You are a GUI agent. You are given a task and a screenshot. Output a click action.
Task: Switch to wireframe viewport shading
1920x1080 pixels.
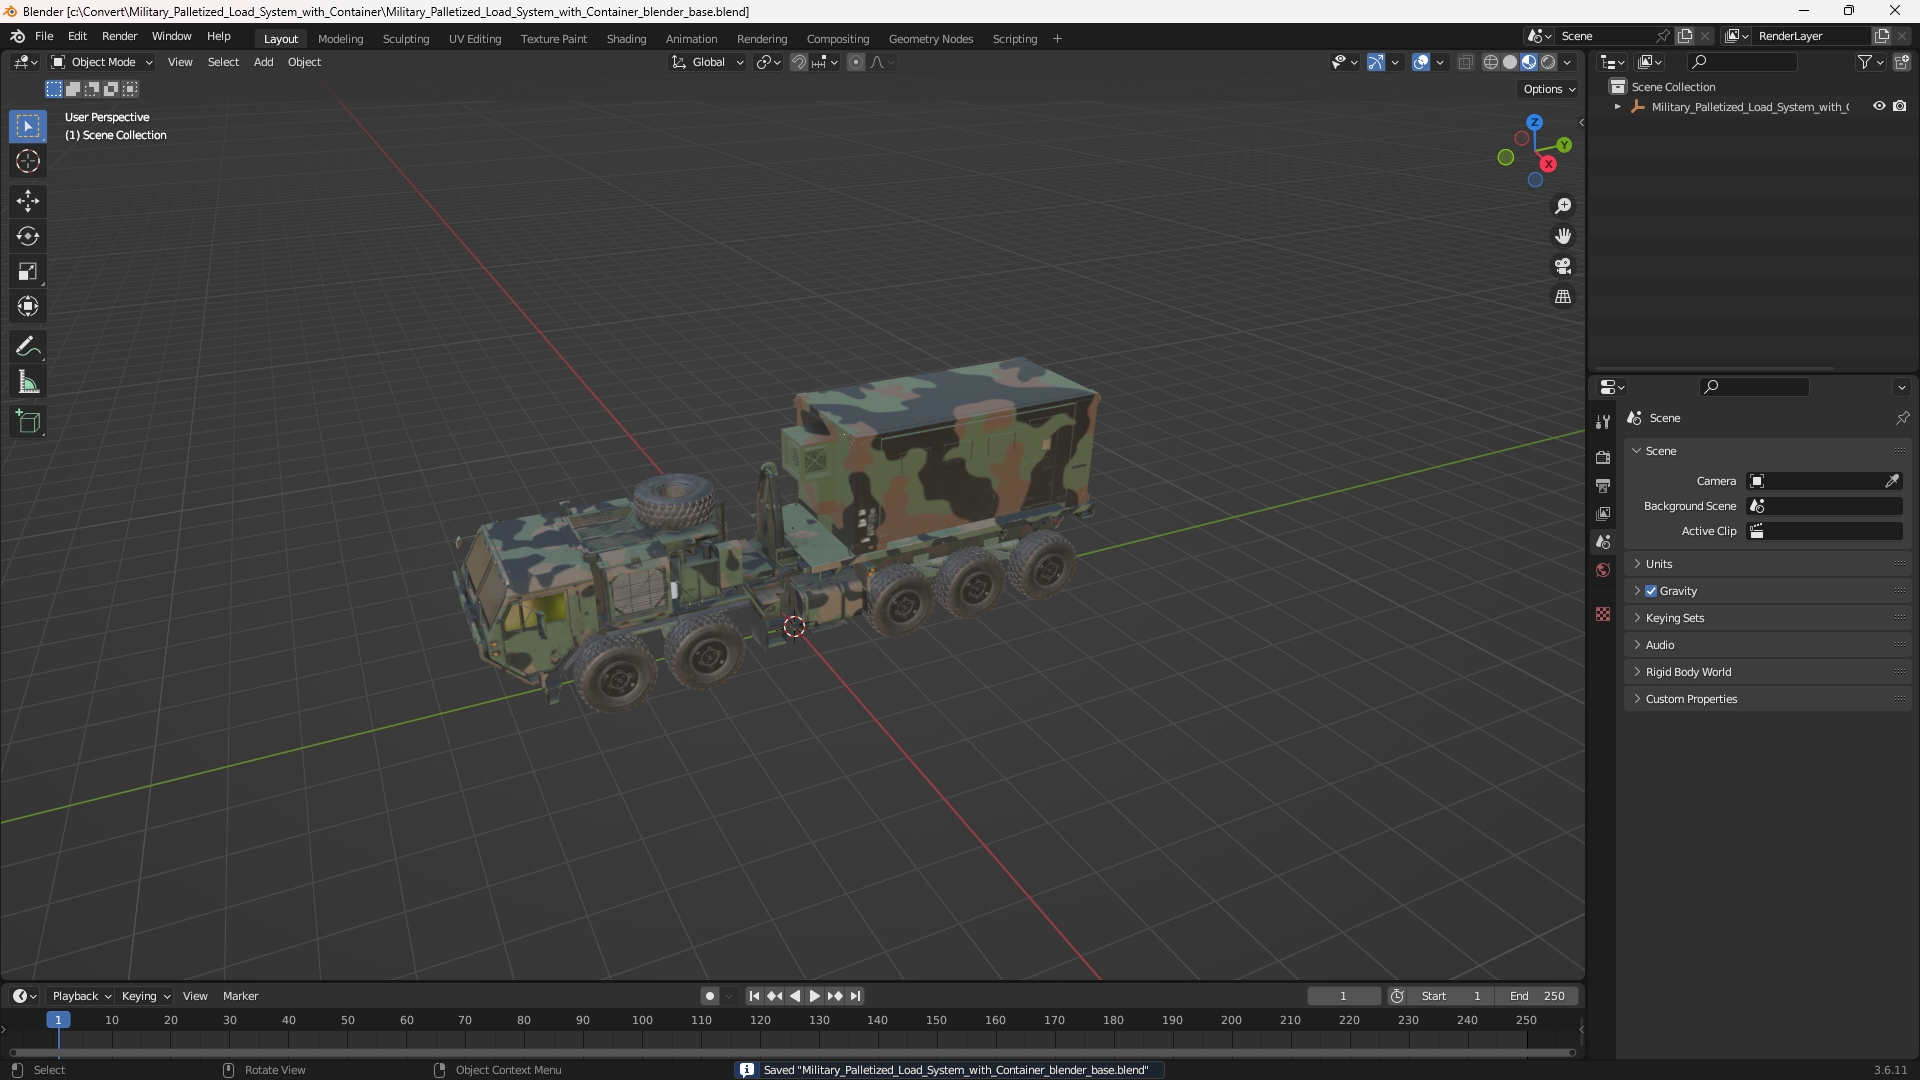click(x=1490, y=62)
